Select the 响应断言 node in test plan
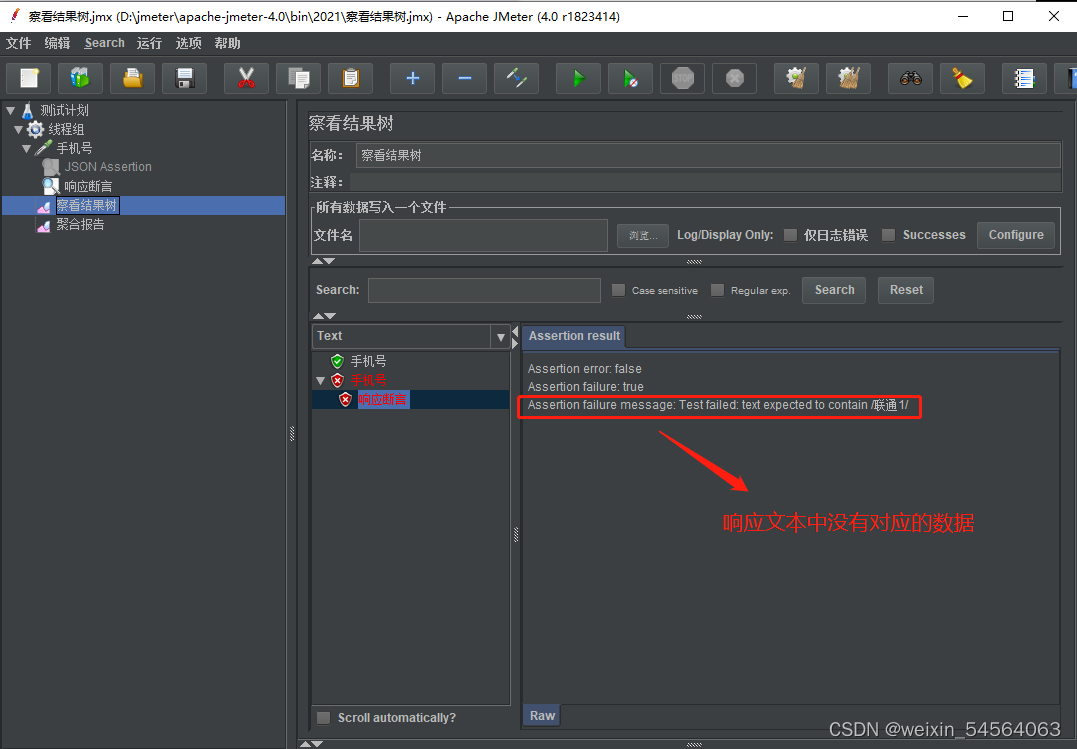Screen dimensions: 1077x749 88,186
